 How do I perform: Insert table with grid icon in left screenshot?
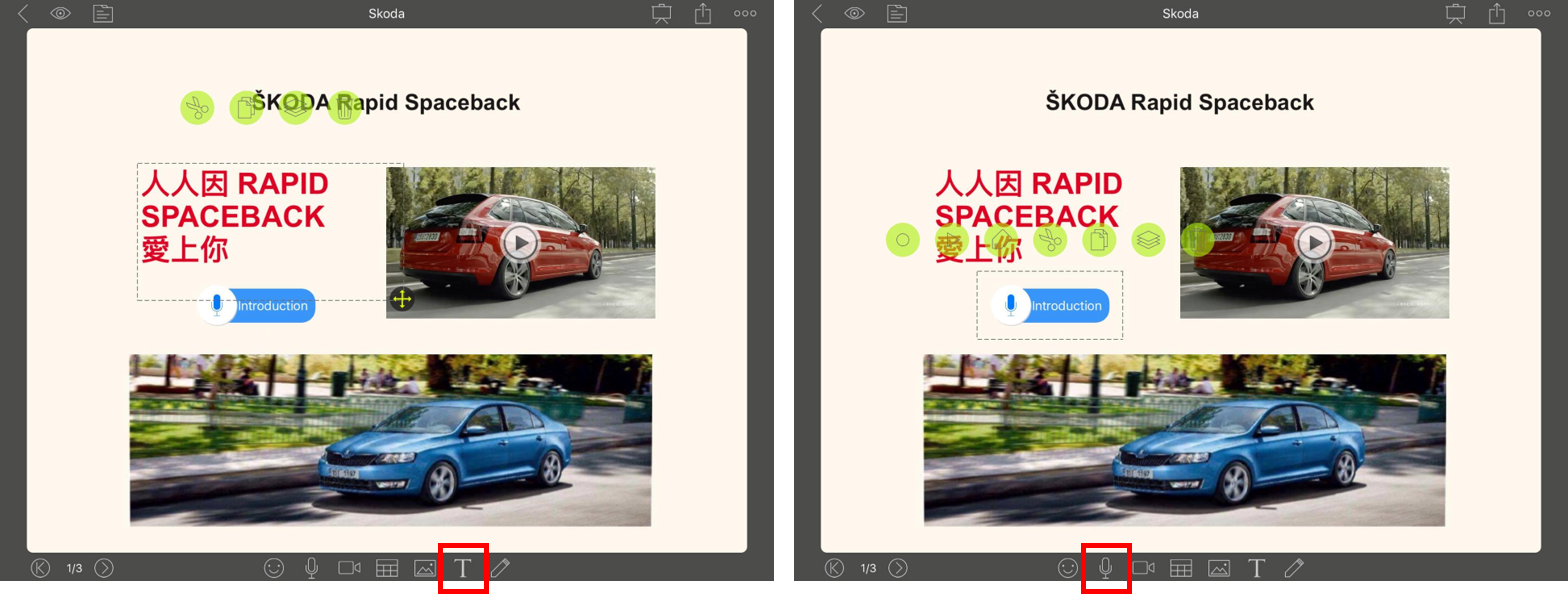[x=387, y=568]
